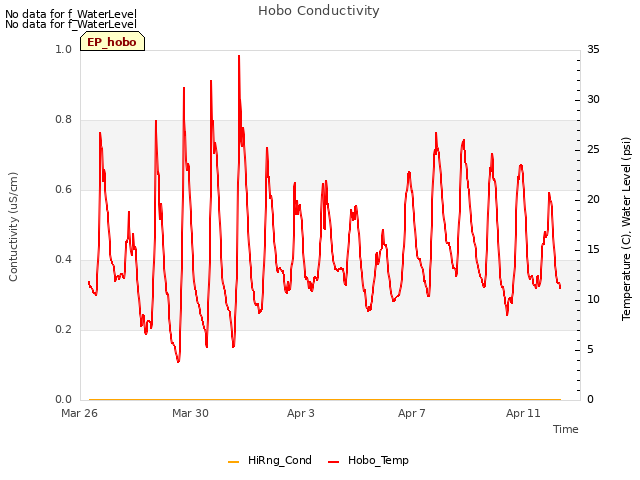Click the Apr 3 x-axis label

pos(301,413)
